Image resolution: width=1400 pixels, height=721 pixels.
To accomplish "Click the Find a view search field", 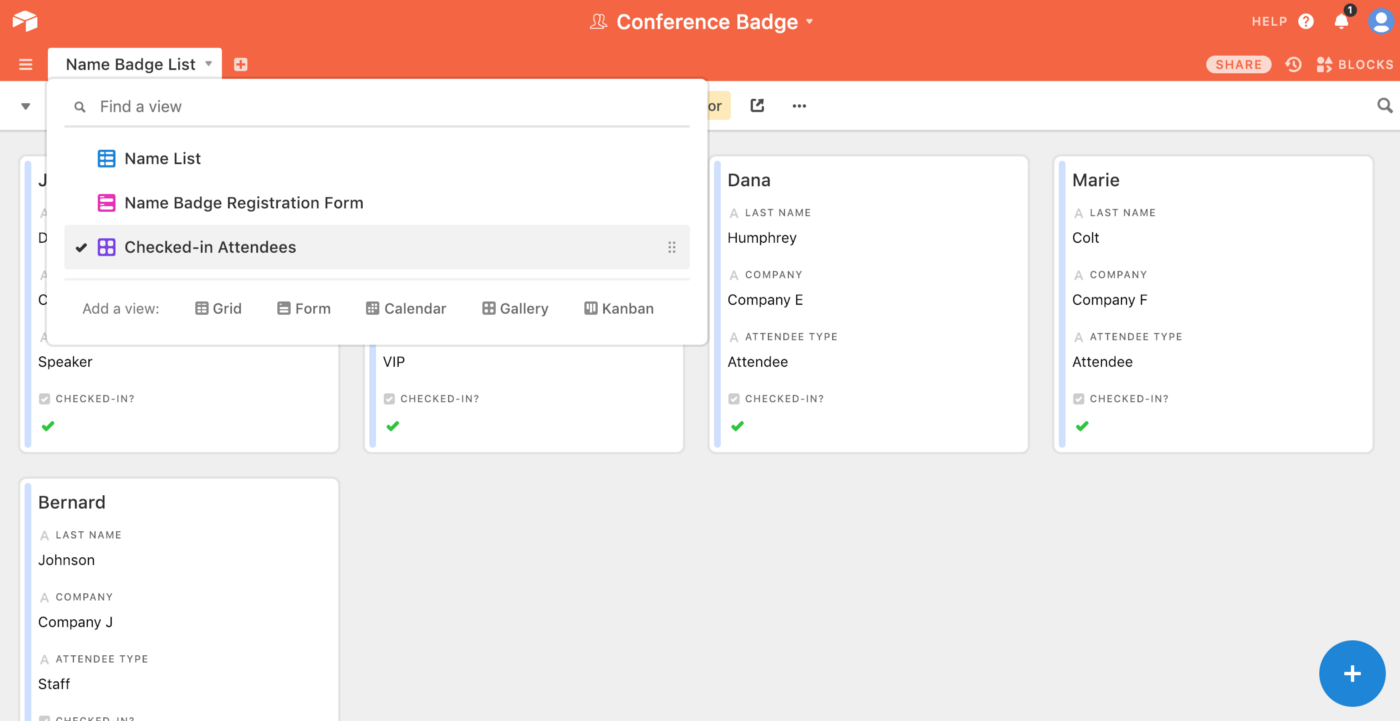I will click(377, 106).
